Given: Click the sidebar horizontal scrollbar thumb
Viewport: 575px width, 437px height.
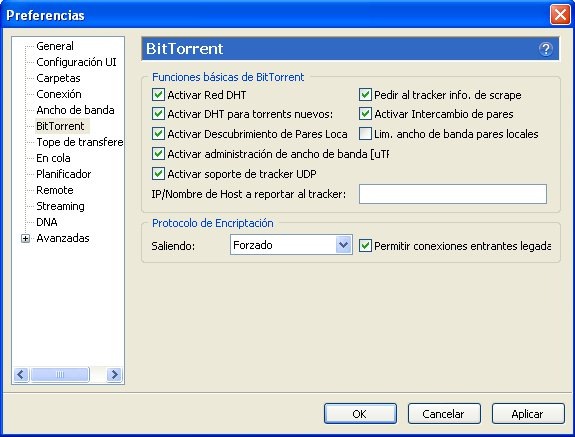Looking at the screenshot, I should [60, 374].
